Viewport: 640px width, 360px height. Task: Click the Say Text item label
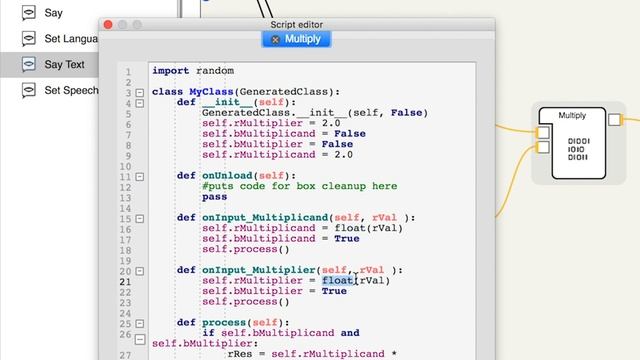pyautogui.click(x=64, y=64)
